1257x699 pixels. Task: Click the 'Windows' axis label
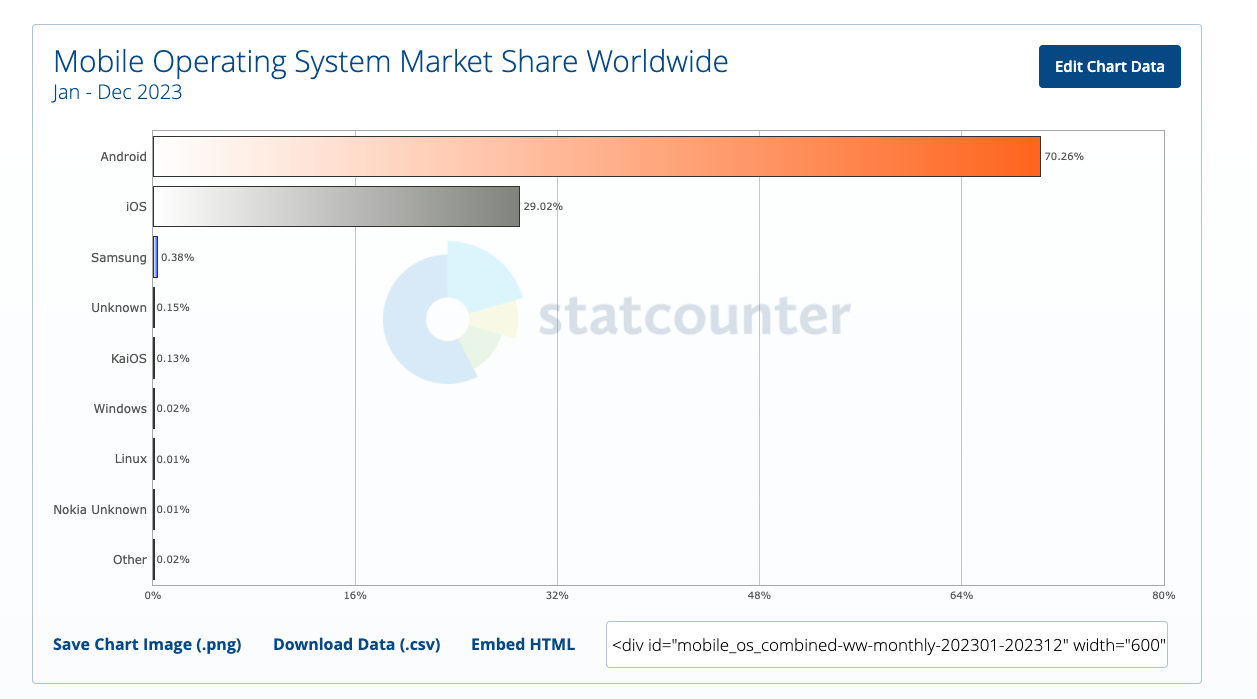coord(120,409)
